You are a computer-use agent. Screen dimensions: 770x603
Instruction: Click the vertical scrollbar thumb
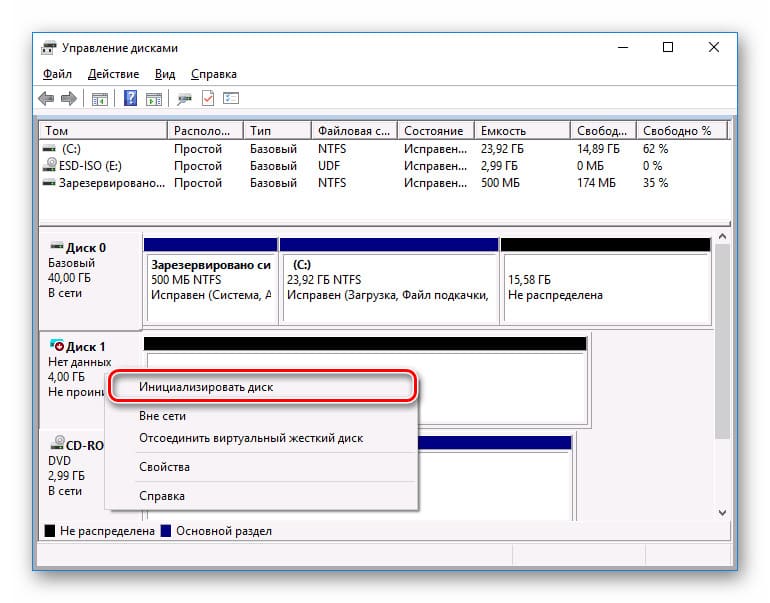(722, 341)
